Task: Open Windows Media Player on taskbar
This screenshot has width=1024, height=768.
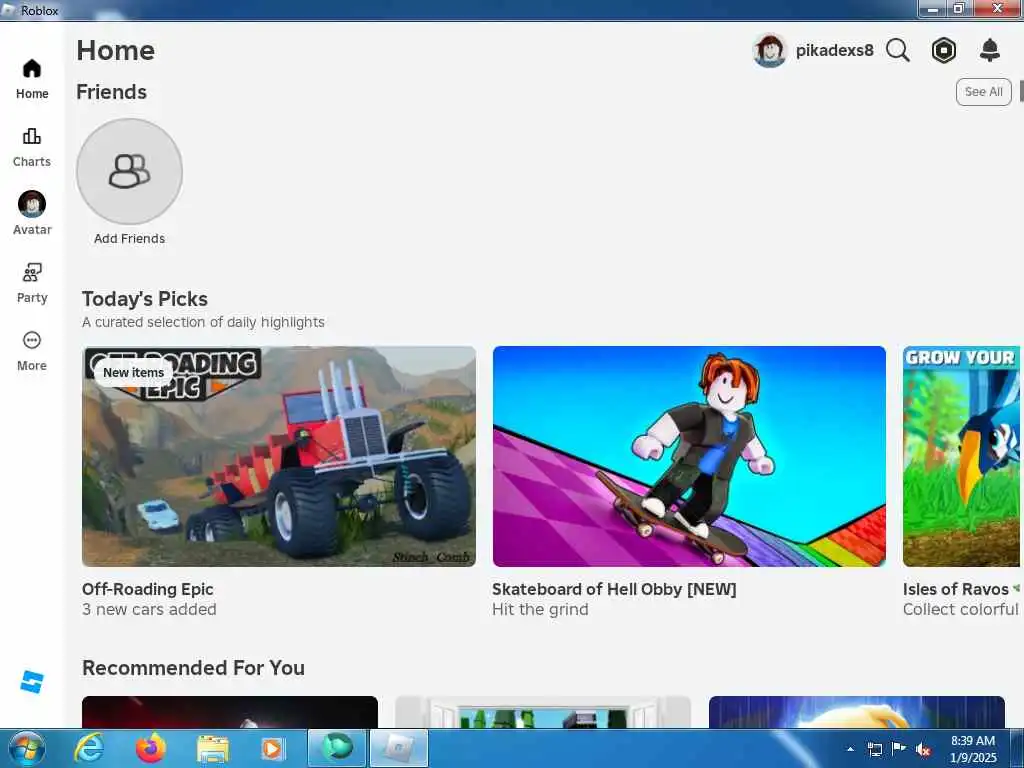Action: pyautogui.click(x=272, y=749)
